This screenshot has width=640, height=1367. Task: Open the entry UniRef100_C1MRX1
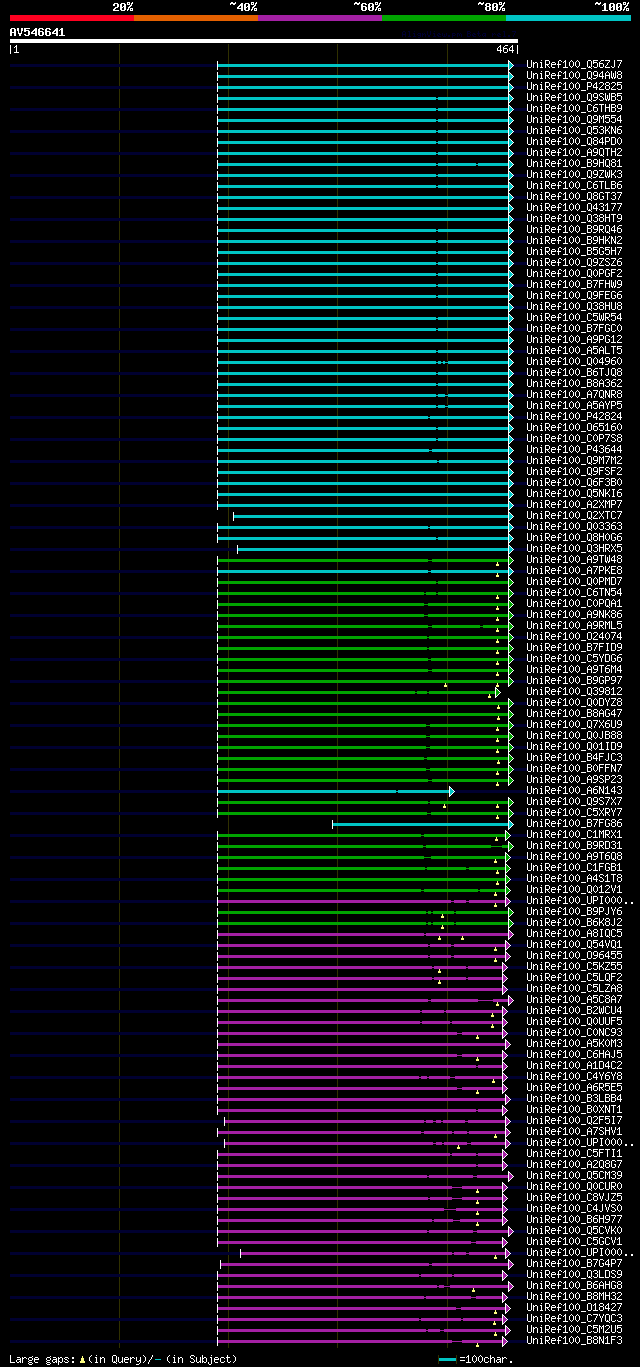[574, 834]
